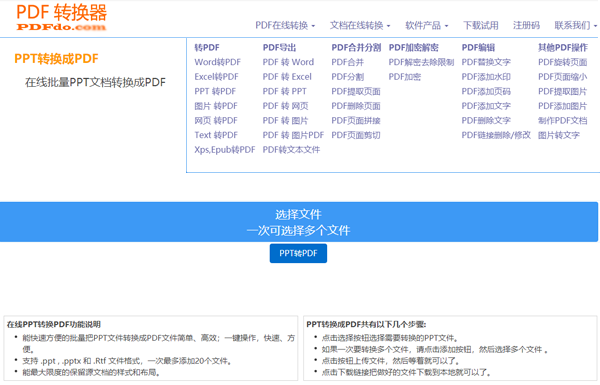Open the PDF提取页面 link

356,91
